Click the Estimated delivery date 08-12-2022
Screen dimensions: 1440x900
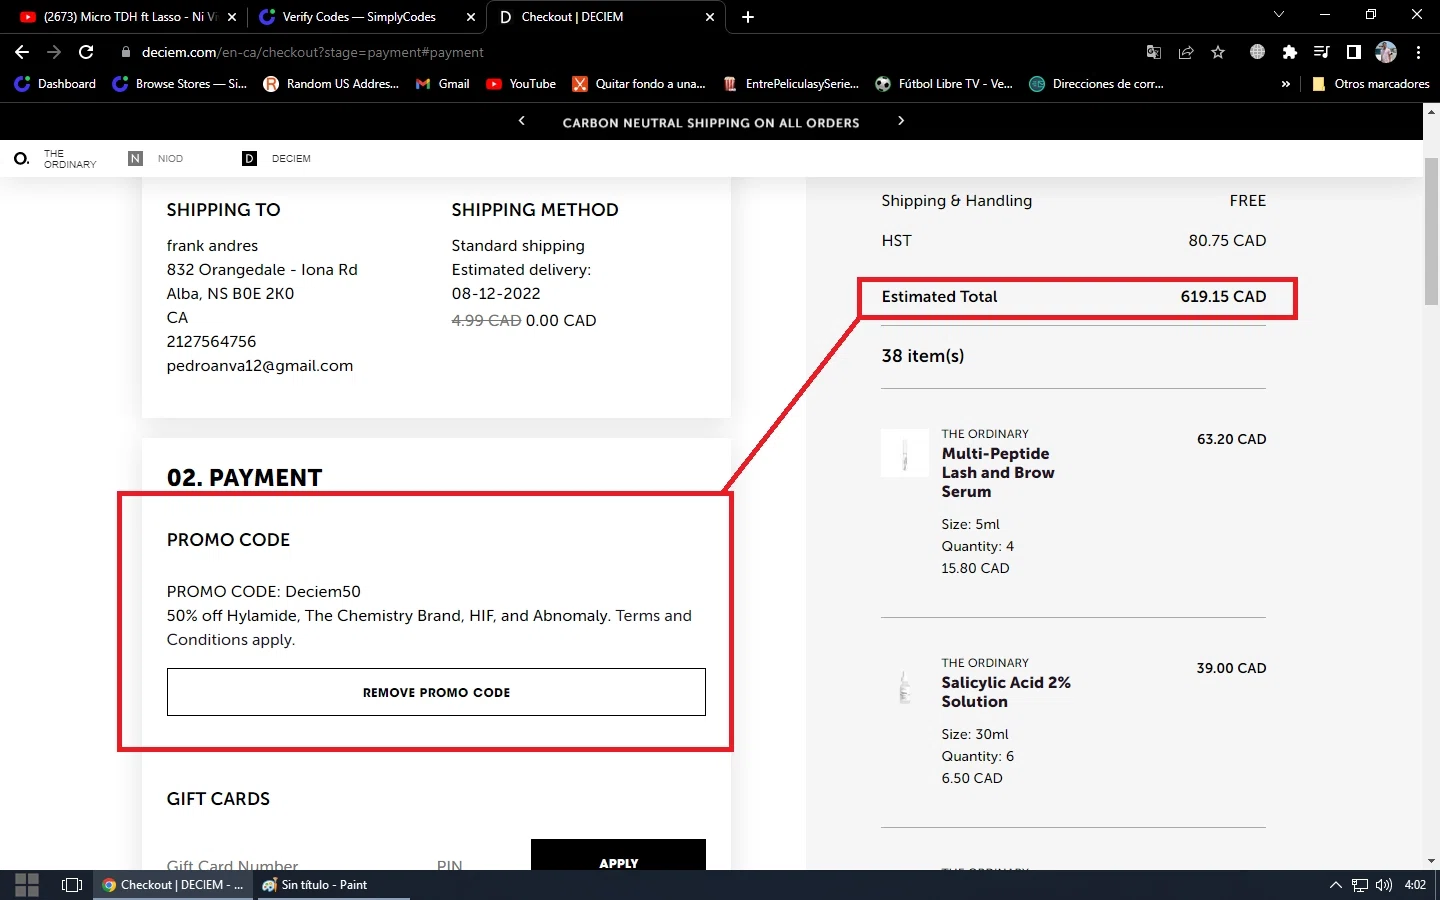(496, 294)
